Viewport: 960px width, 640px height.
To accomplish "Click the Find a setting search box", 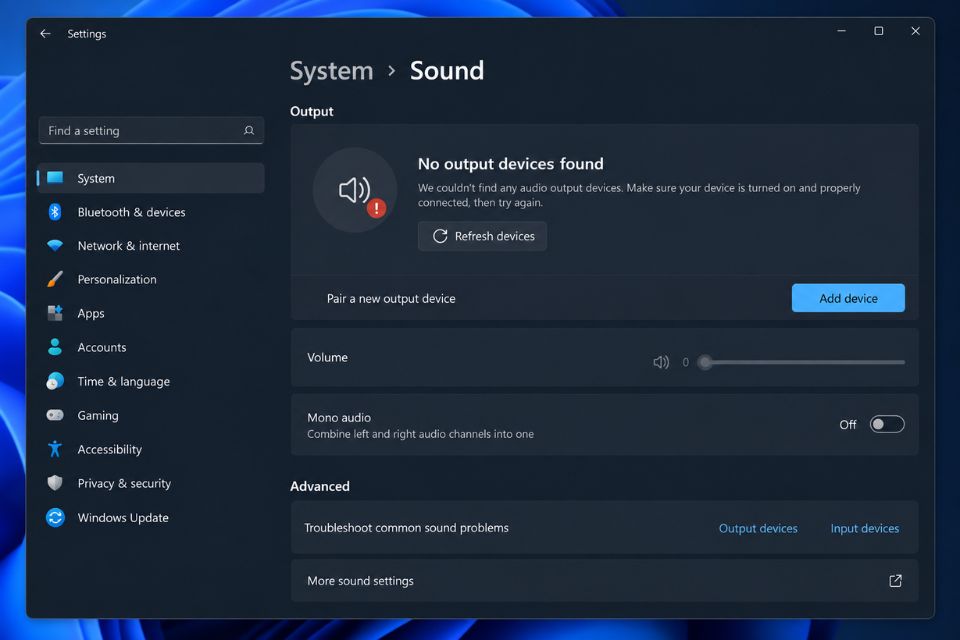I will [x=151, y=130].
